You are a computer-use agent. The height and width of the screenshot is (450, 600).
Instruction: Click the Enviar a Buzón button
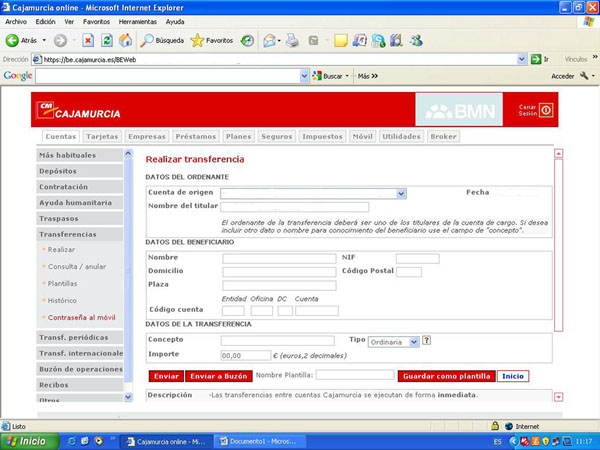219,376
